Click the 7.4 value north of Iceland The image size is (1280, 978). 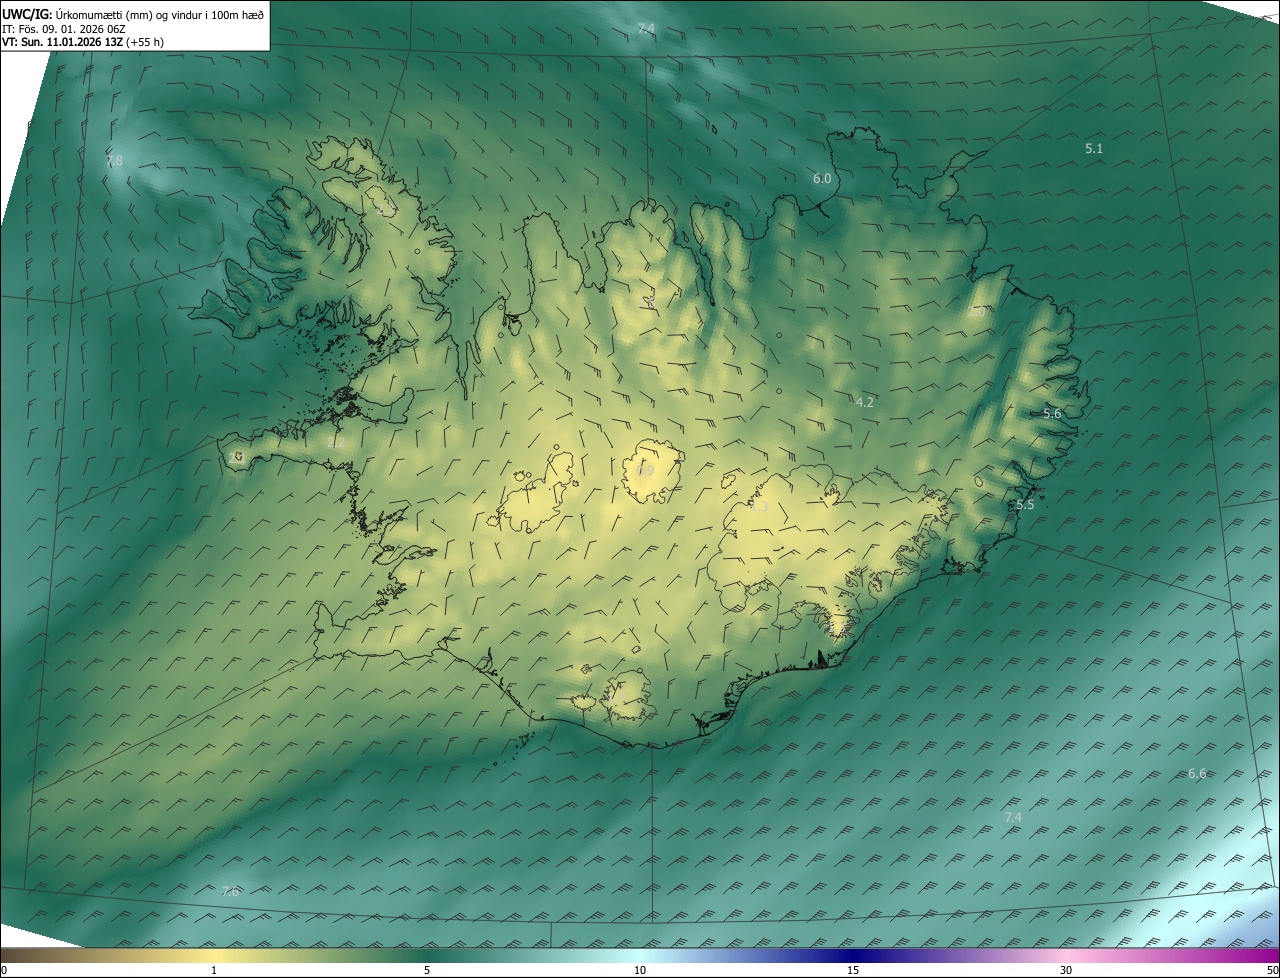pyautogui.click(x=646, y=28)
